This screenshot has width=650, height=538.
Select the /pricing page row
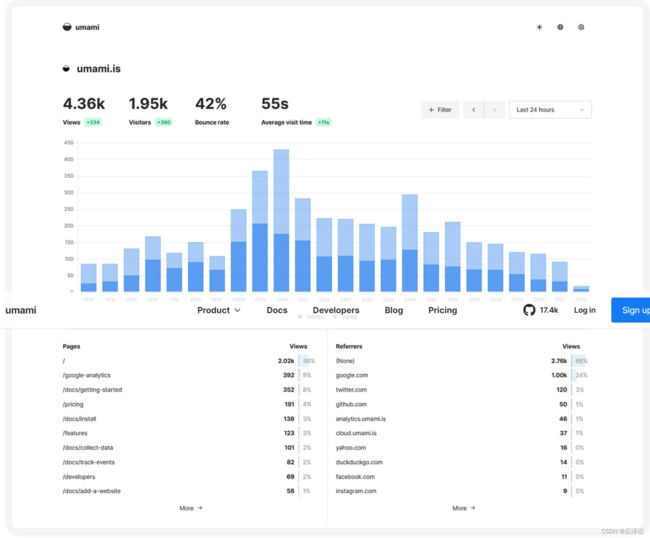pos(189,404)
